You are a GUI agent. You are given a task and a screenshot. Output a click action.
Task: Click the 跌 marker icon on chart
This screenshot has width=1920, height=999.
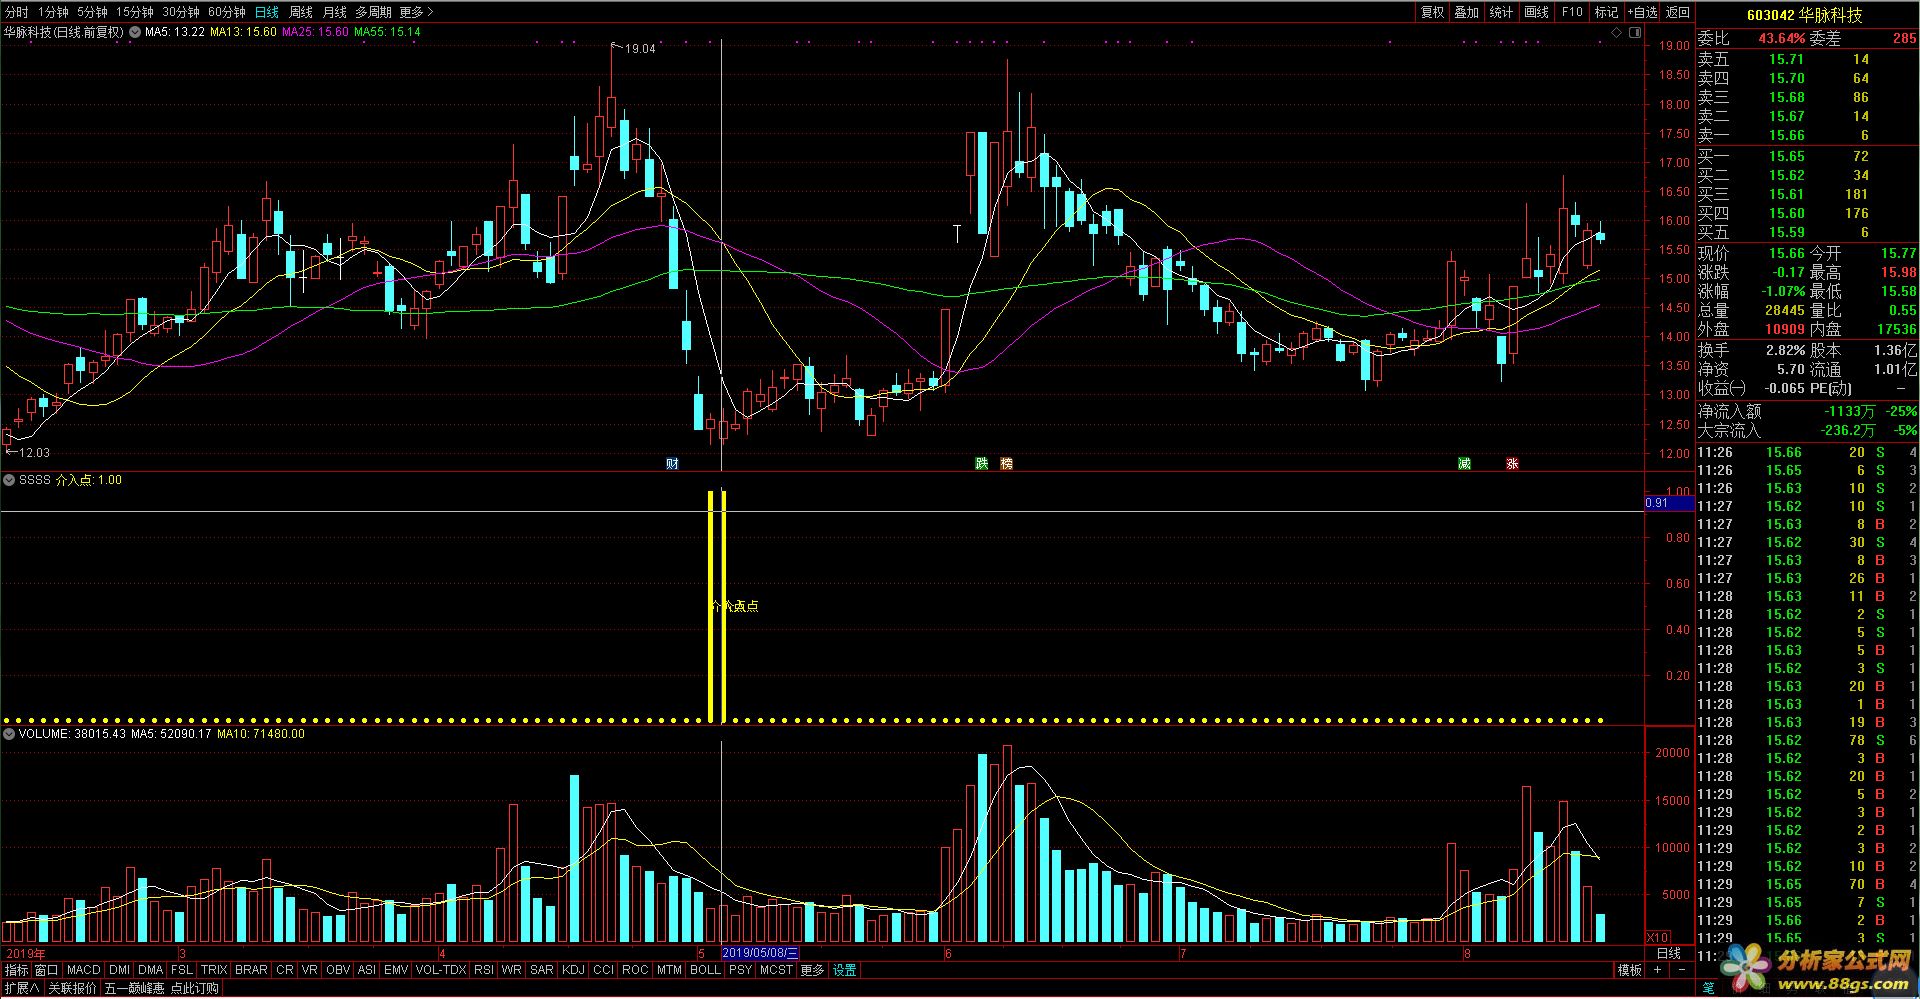pos(982,464)
